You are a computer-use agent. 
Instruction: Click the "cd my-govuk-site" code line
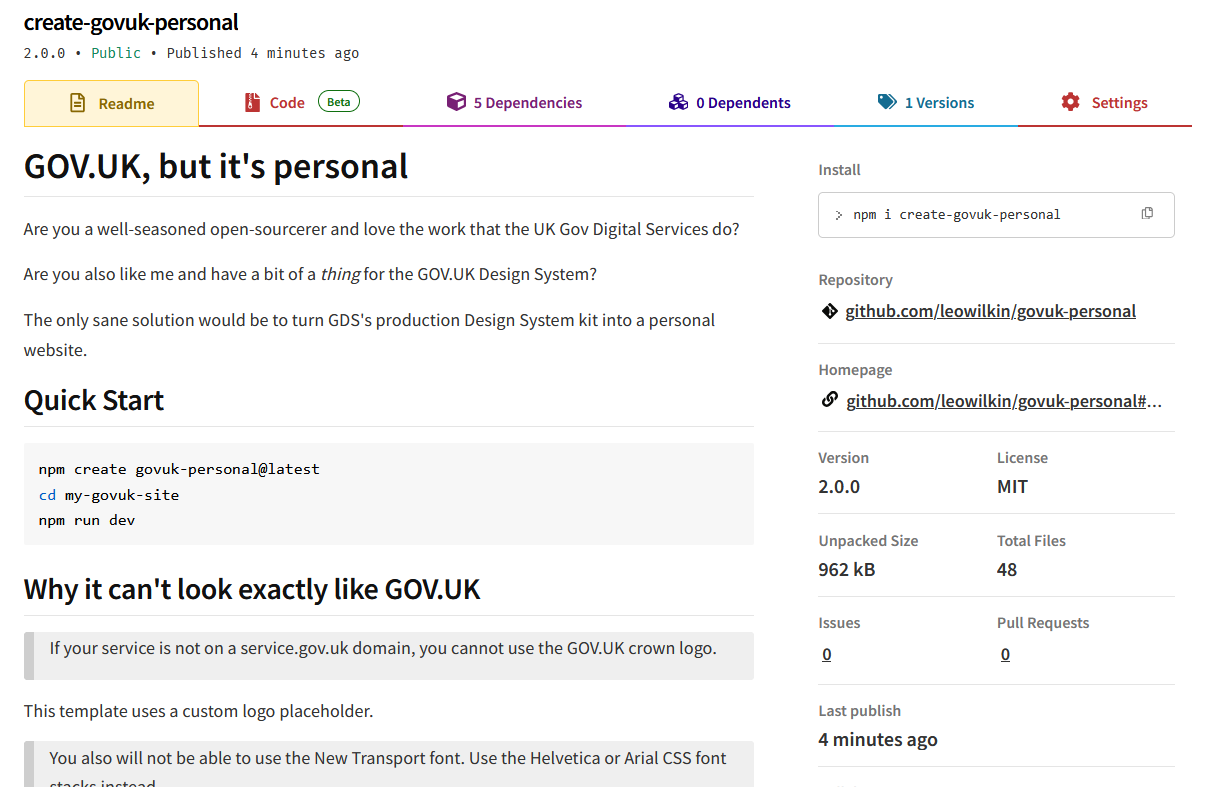pyautogui.click(x=109, y=494)
